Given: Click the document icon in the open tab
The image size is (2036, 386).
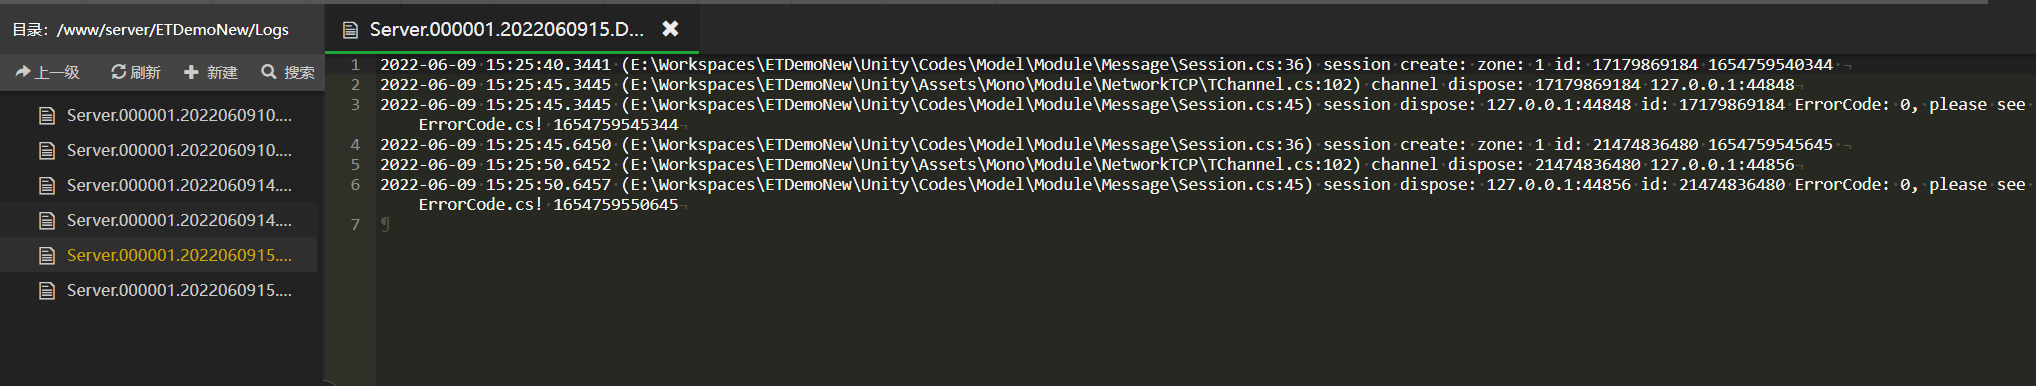Looking at the screenshot, I should (x=350, y=29).
